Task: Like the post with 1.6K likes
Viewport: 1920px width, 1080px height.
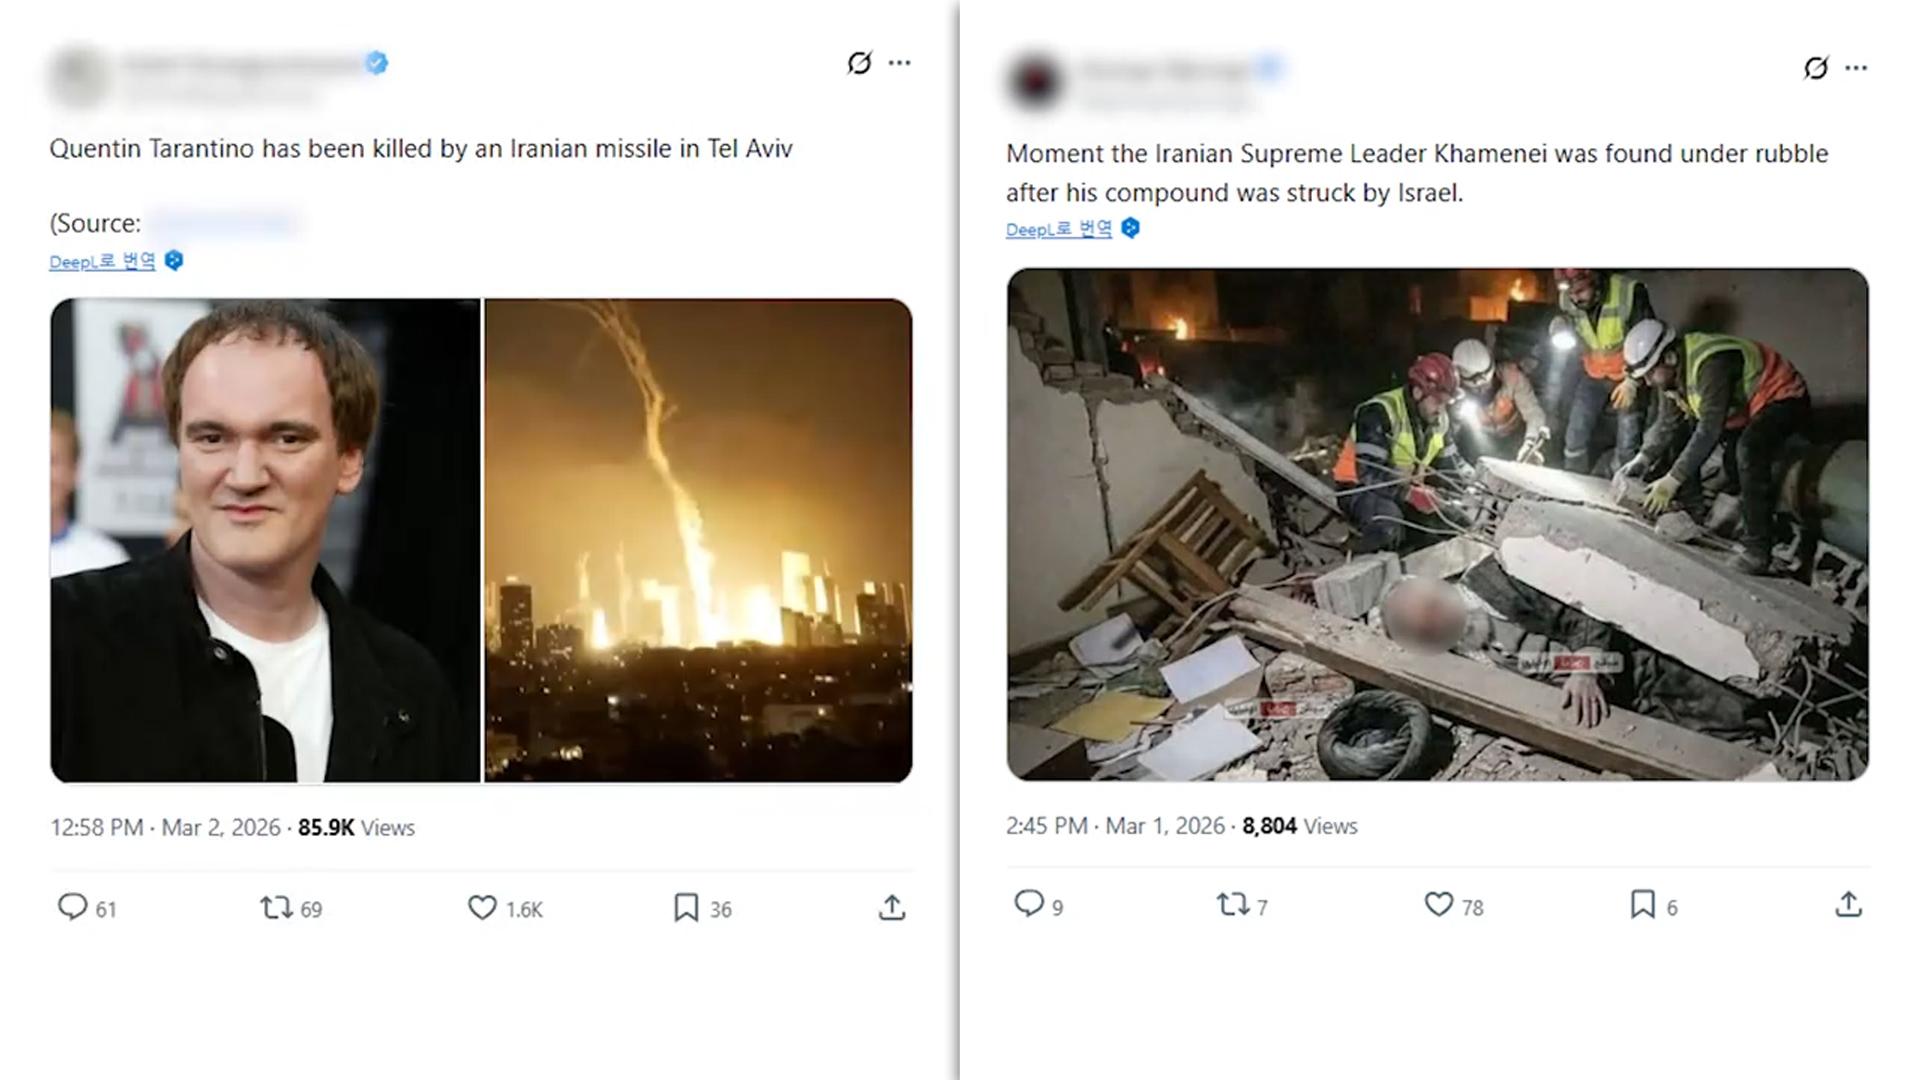Action: point(482,907)
